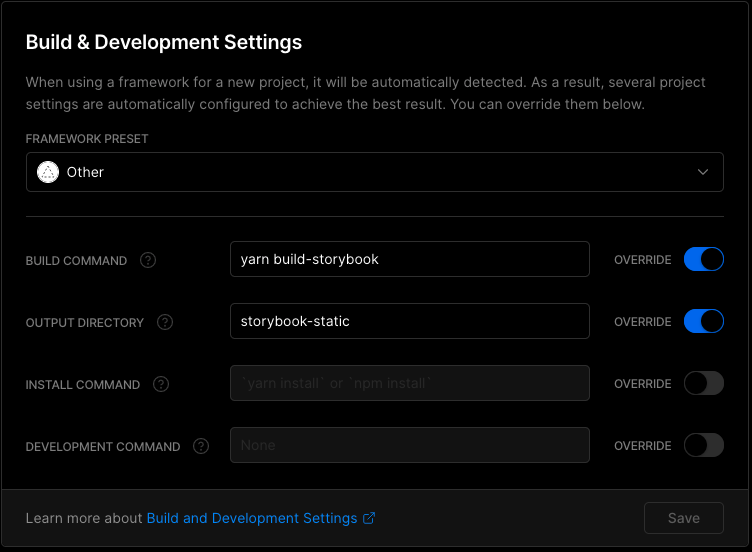
Task: Click the Framework Preset label
Action: (87, 139)
